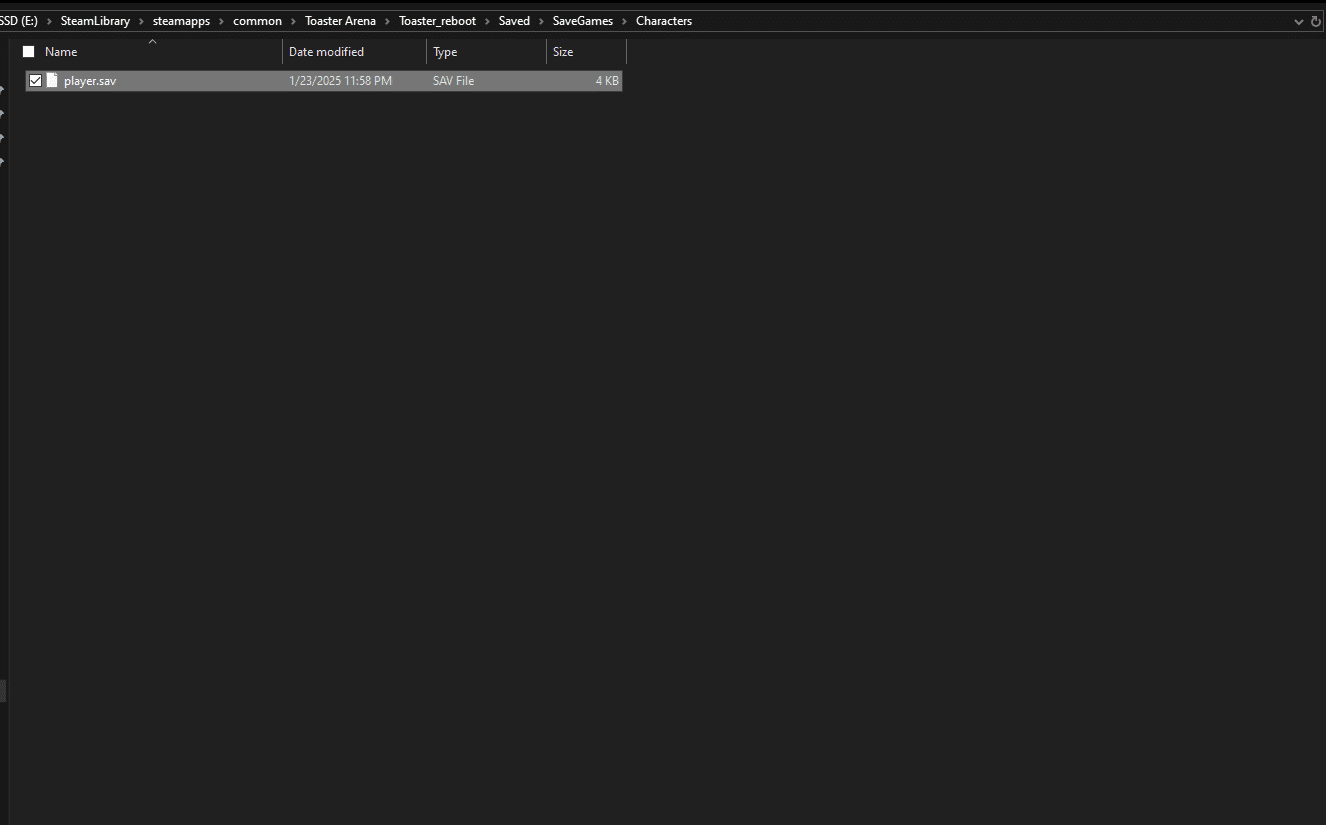Click the 1/23/2025 11:58 PM date cell
Image resolution: width=1326 pixels, height=825 pixels.
[340, 81]
